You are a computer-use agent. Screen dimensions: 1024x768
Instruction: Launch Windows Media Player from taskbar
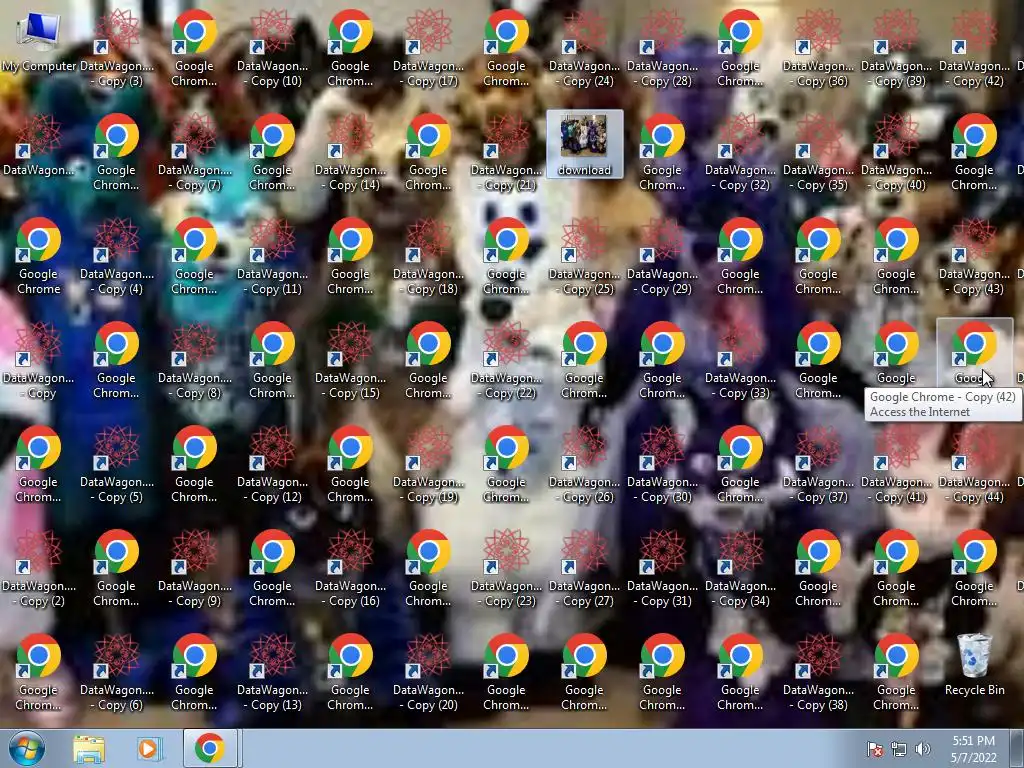tap(149, 749)
